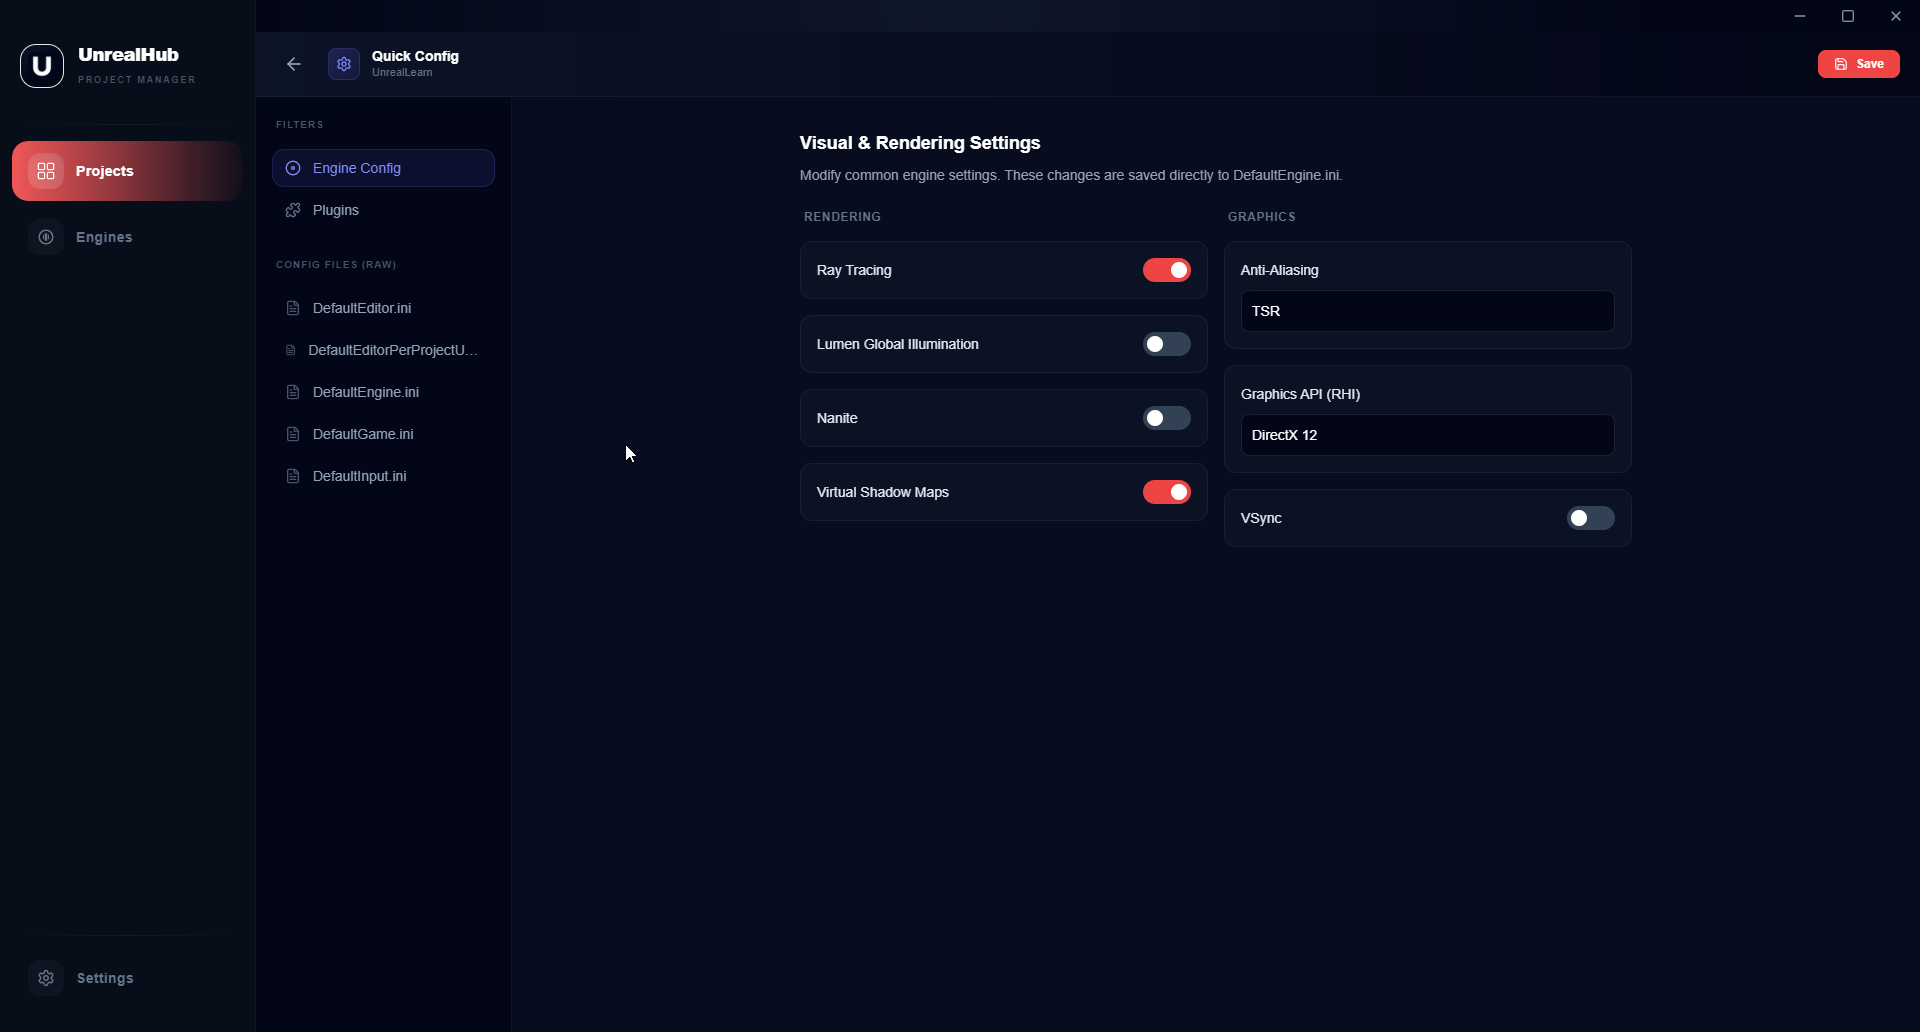Turn on Nanite

(x=1166, y=418)
